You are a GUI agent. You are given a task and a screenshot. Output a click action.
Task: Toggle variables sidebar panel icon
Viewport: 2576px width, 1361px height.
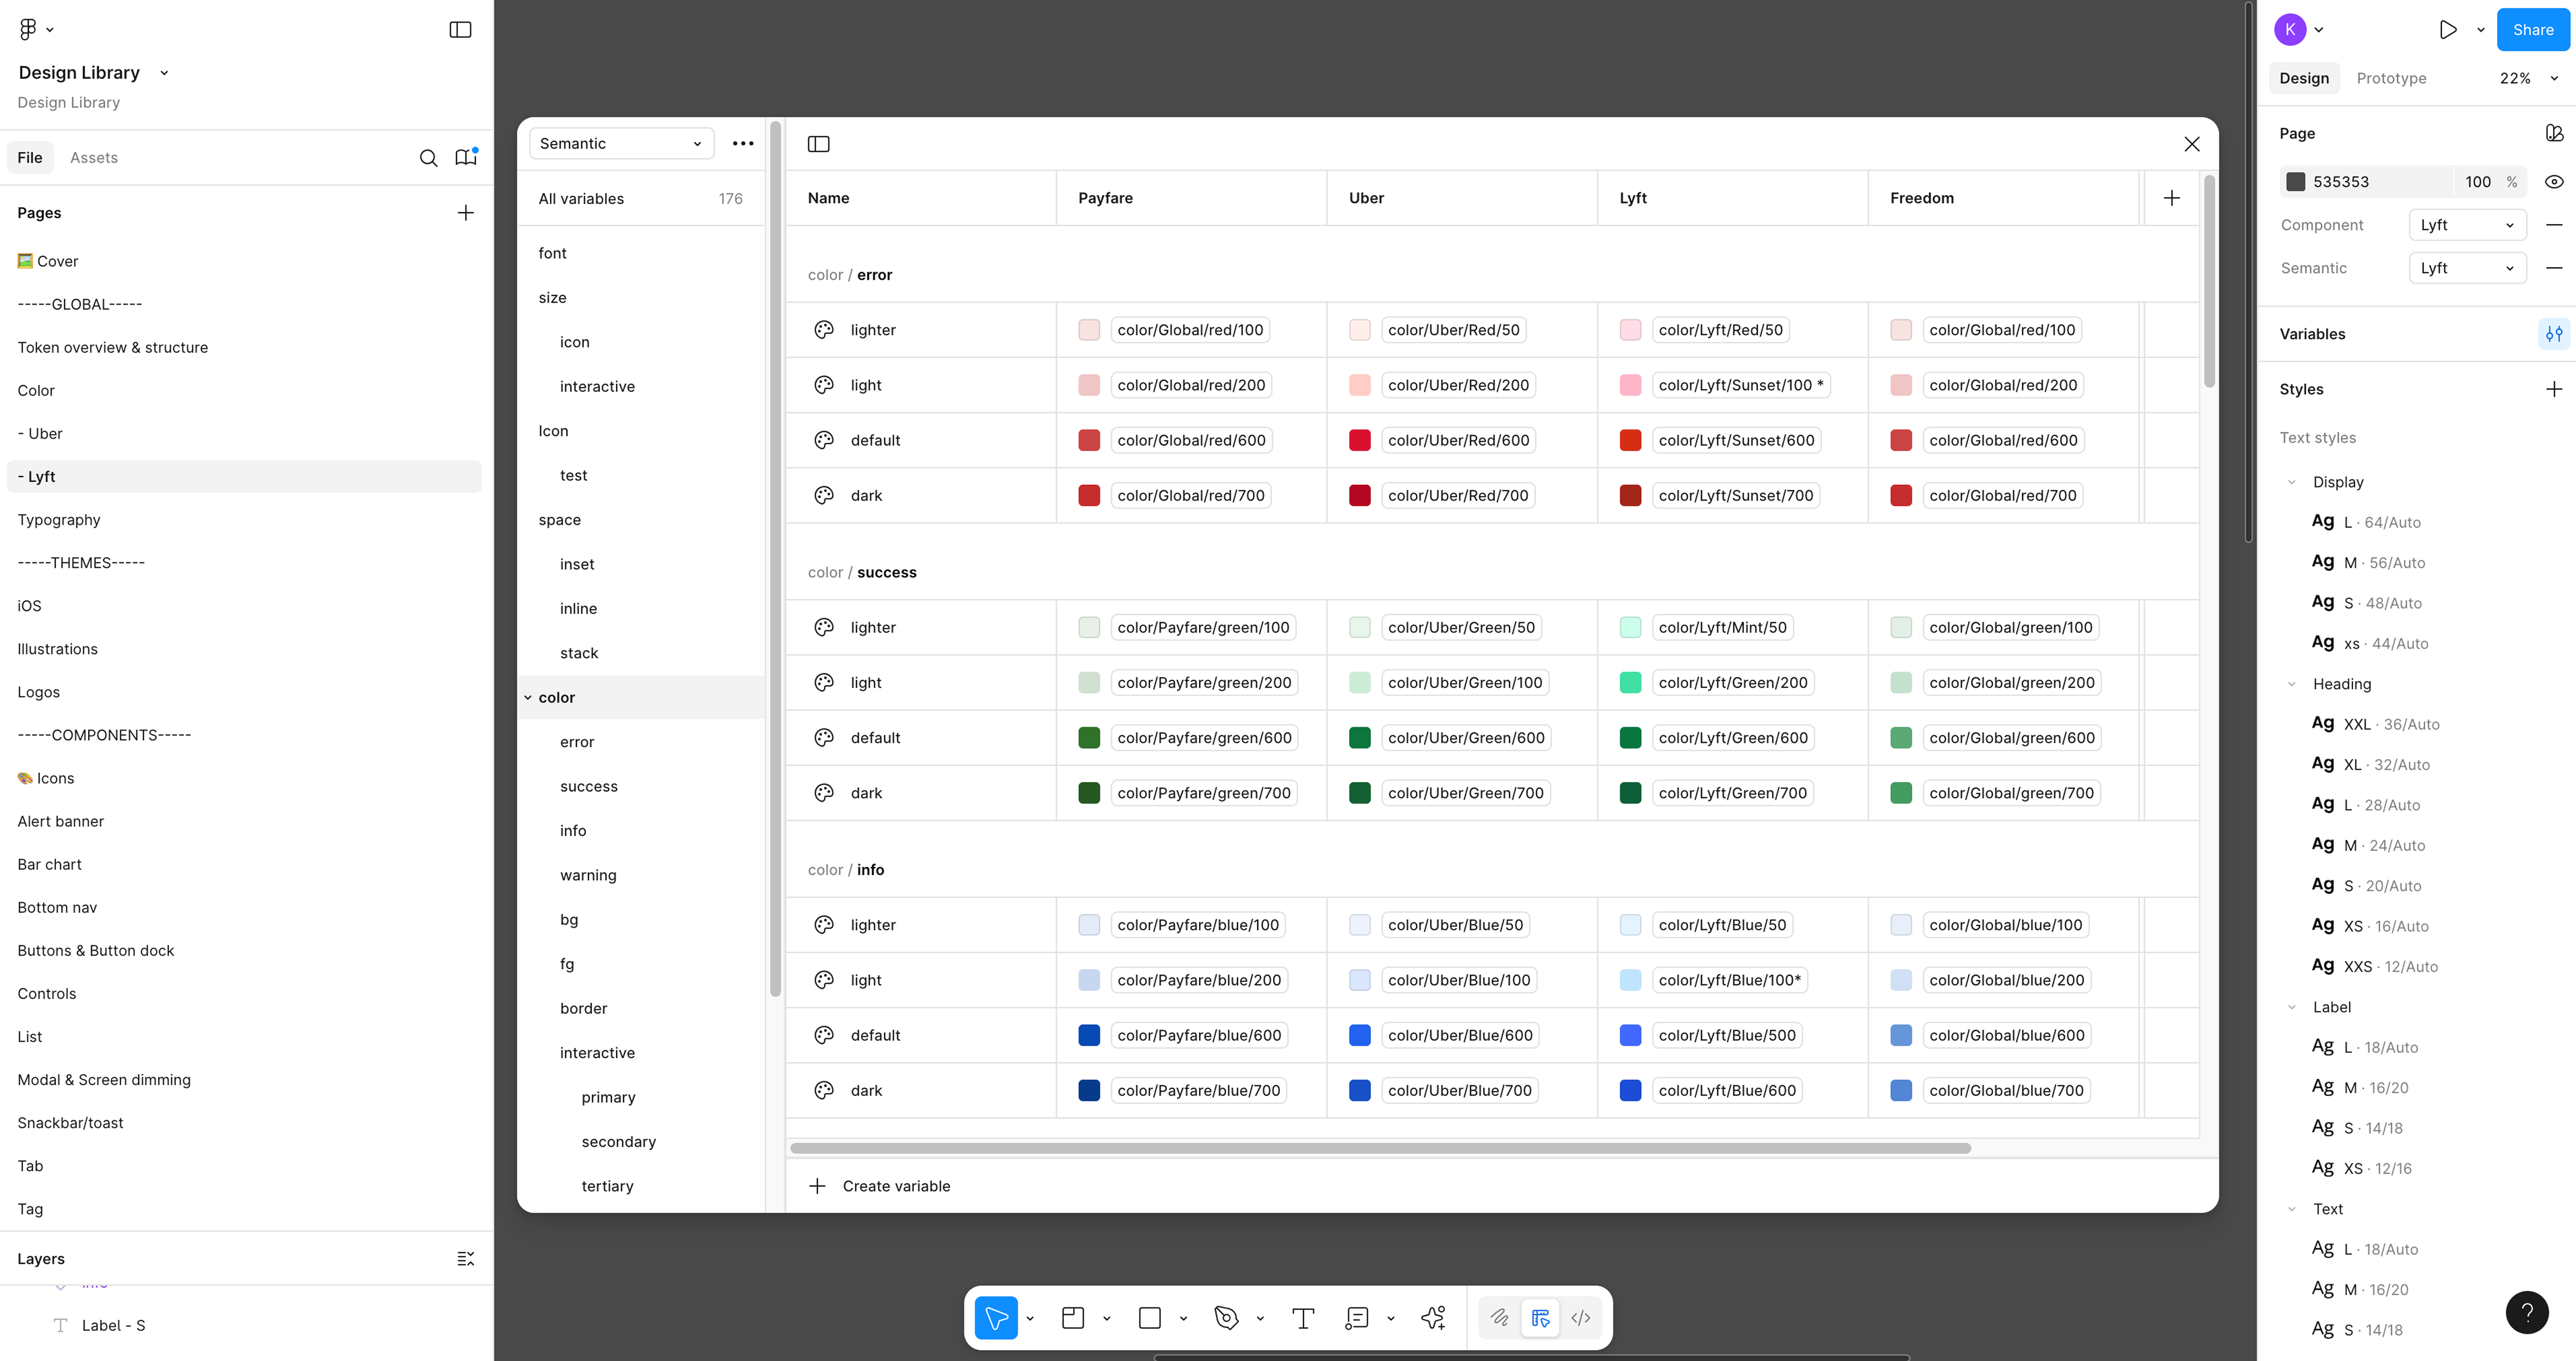tap(818, 144)
